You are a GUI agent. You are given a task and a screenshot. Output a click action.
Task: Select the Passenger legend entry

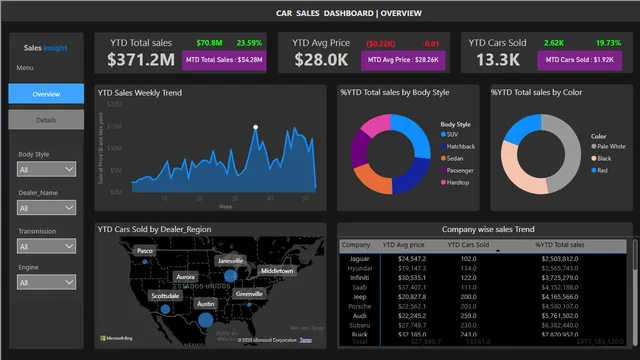click(x=458, y=170)
